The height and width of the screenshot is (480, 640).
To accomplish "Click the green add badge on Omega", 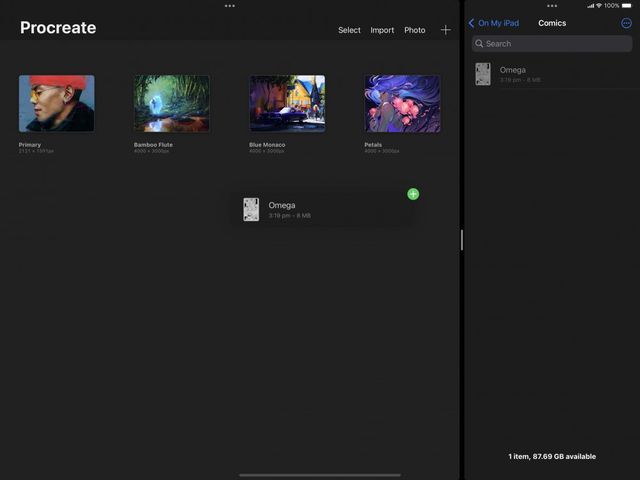I will click(x=413, y=194).
